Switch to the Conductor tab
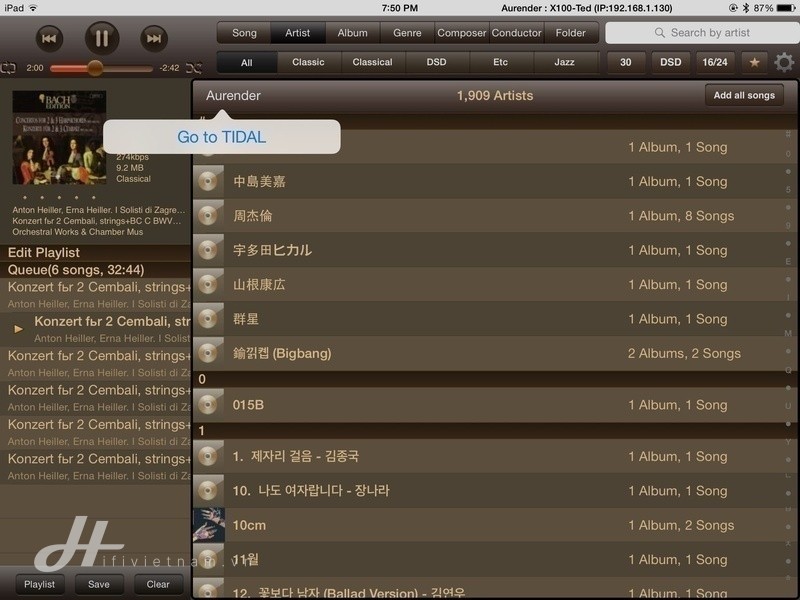This screenshot has height=600, width=800. coord(516,33)
